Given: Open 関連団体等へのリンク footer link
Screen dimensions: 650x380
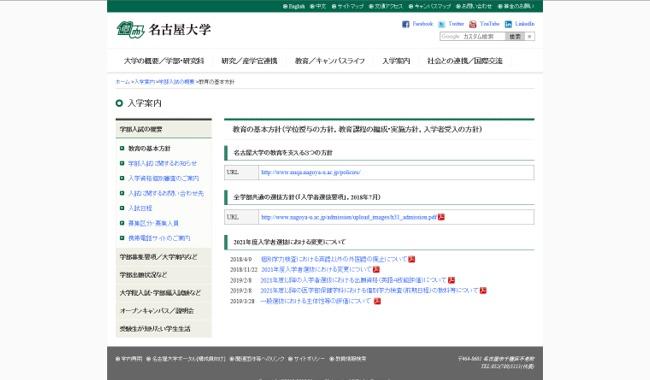Looking at the screenshot, I should tap(260, 358).
